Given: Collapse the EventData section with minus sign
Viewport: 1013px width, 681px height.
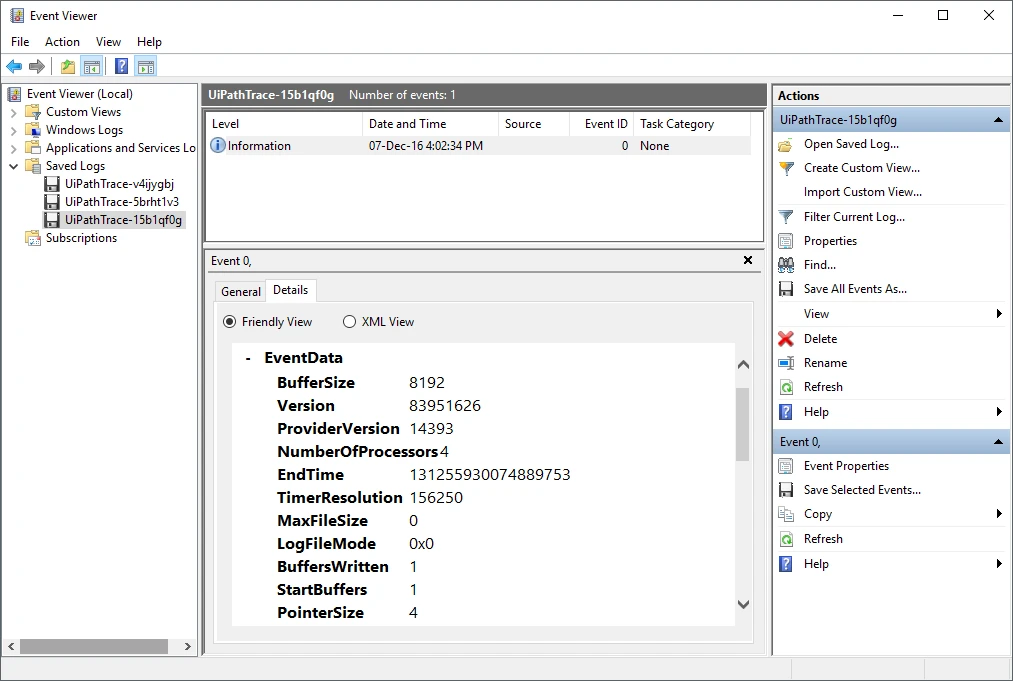Looking at the screenshot, I should click(x=248, y=359).
